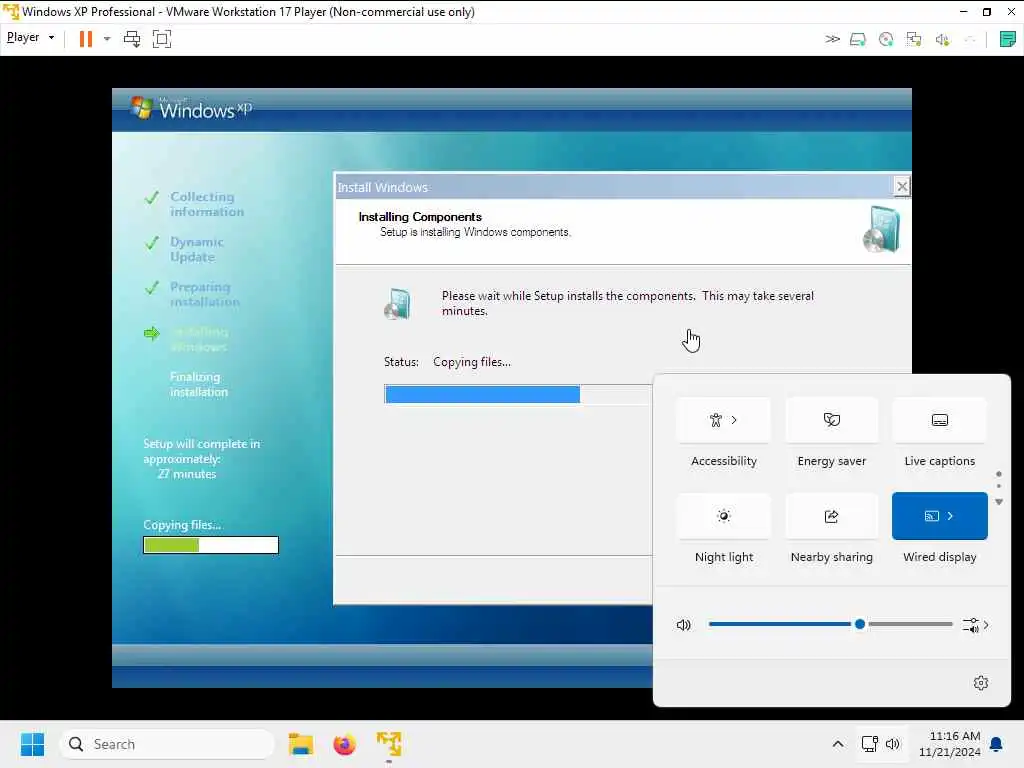The image size is (1024, 768).
Task: Open the hard disk device icon
Action: (x=858, y=40)
